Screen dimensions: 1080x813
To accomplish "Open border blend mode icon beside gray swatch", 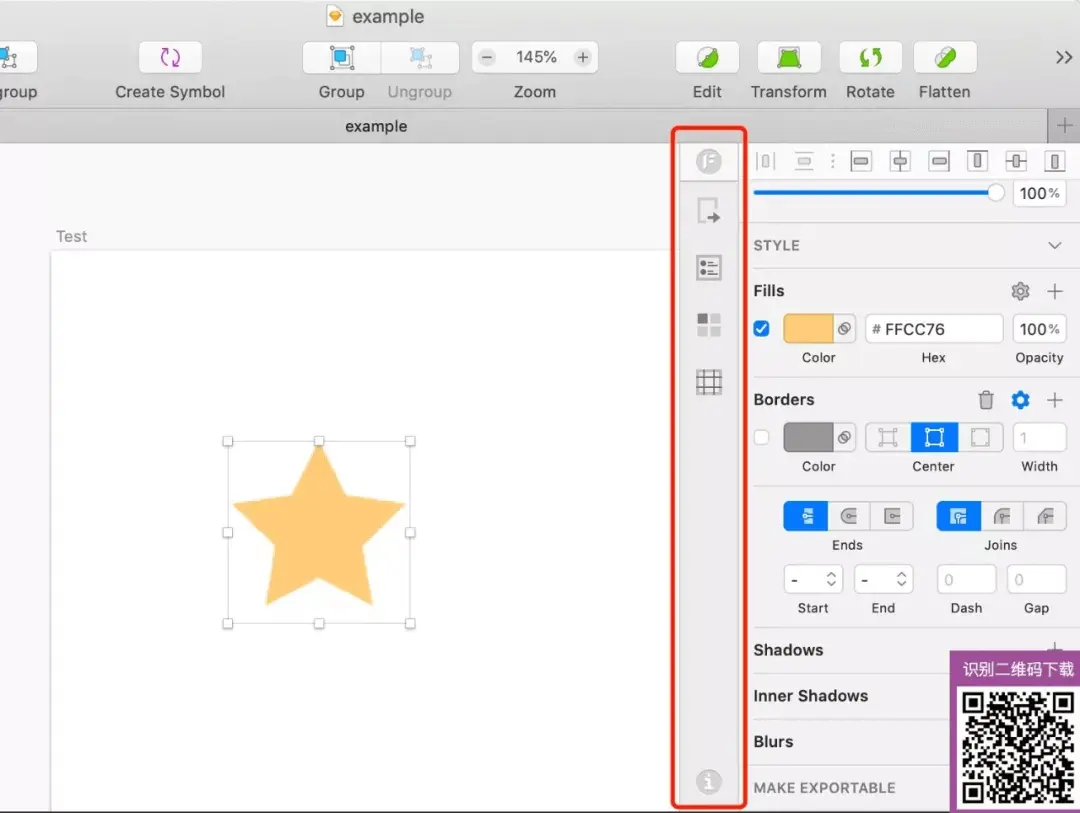I will click(x=844, y=438).
